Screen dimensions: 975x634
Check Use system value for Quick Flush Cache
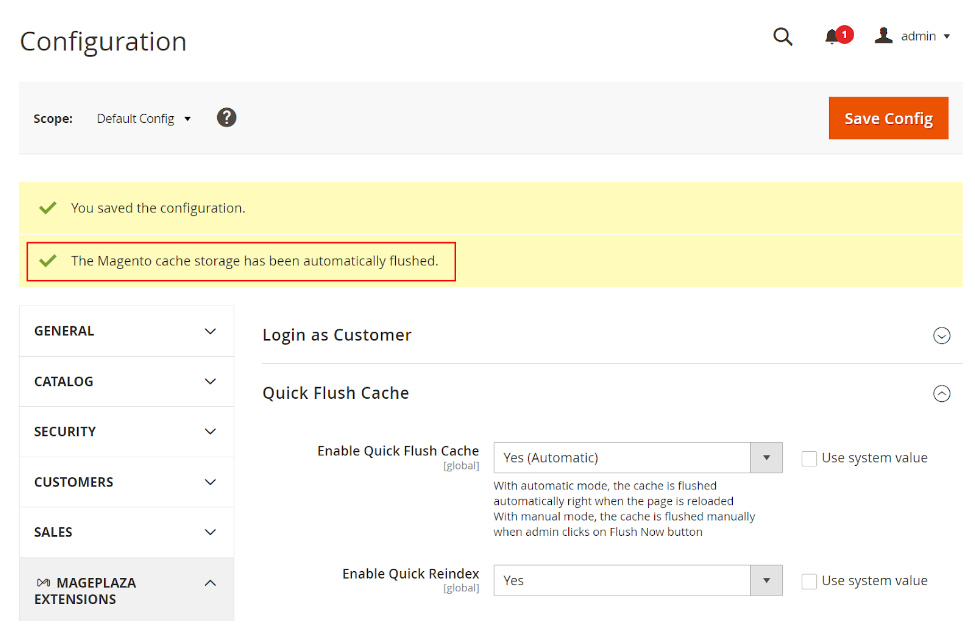[809, 459]
